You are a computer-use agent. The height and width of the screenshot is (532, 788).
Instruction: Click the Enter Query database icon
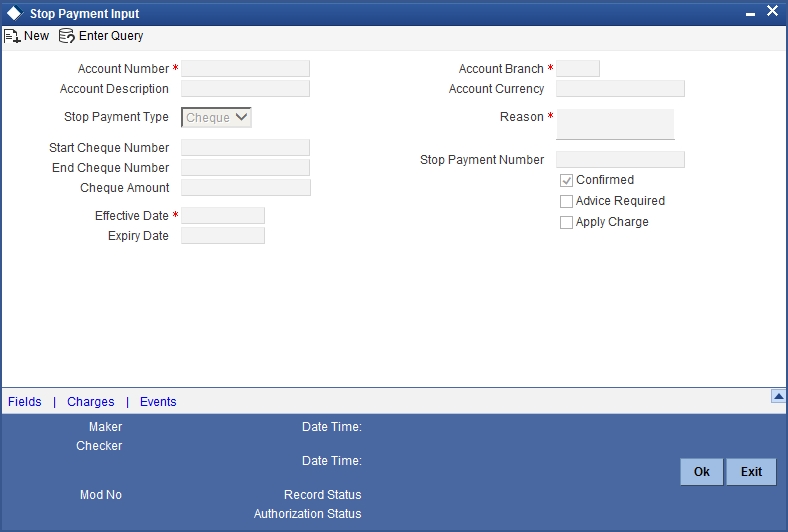coord(67,36)
